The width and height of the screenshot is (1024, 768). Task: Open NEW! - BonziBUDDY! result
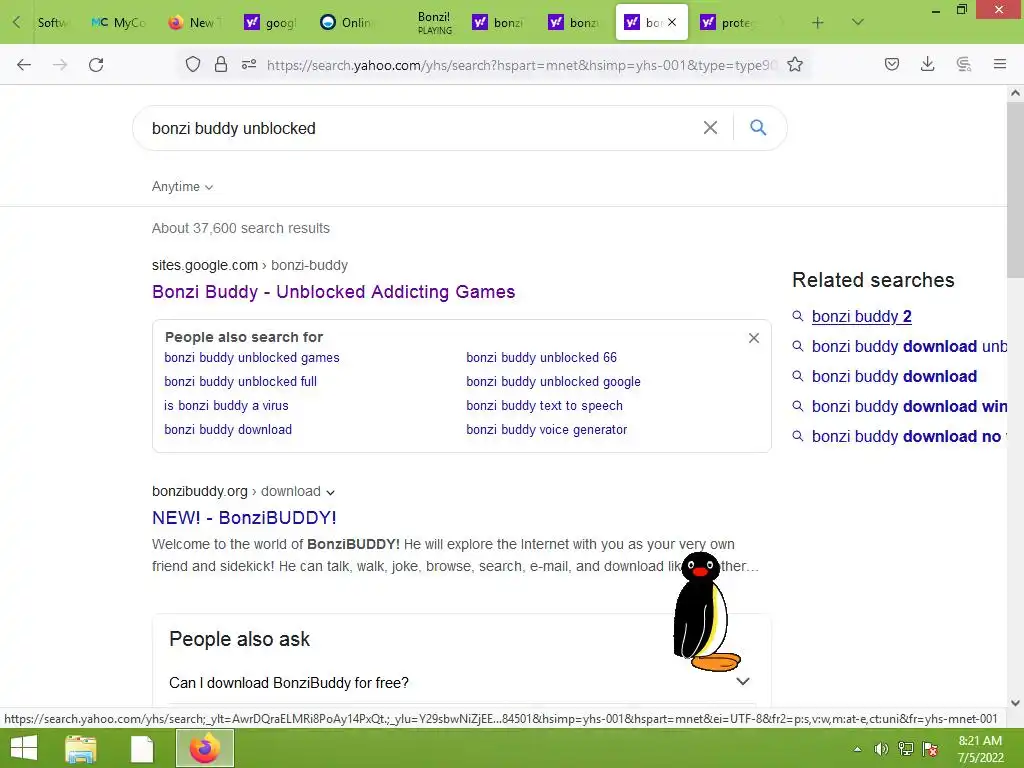pos(244,518)
